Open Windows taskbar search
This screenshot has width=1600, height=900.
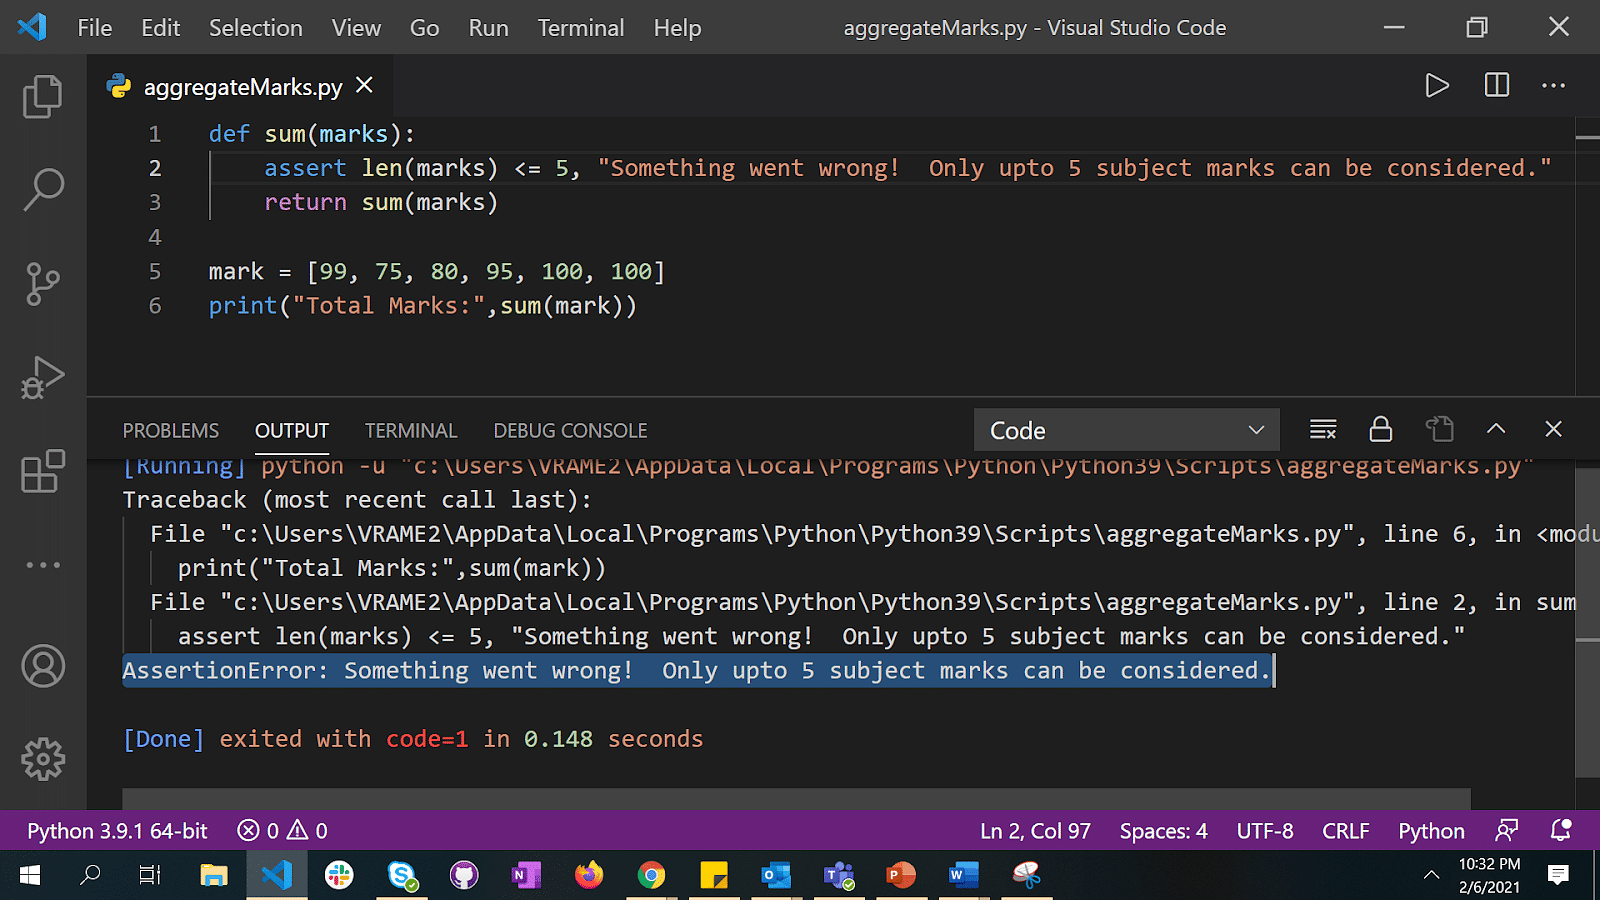(x=90, y=876)
